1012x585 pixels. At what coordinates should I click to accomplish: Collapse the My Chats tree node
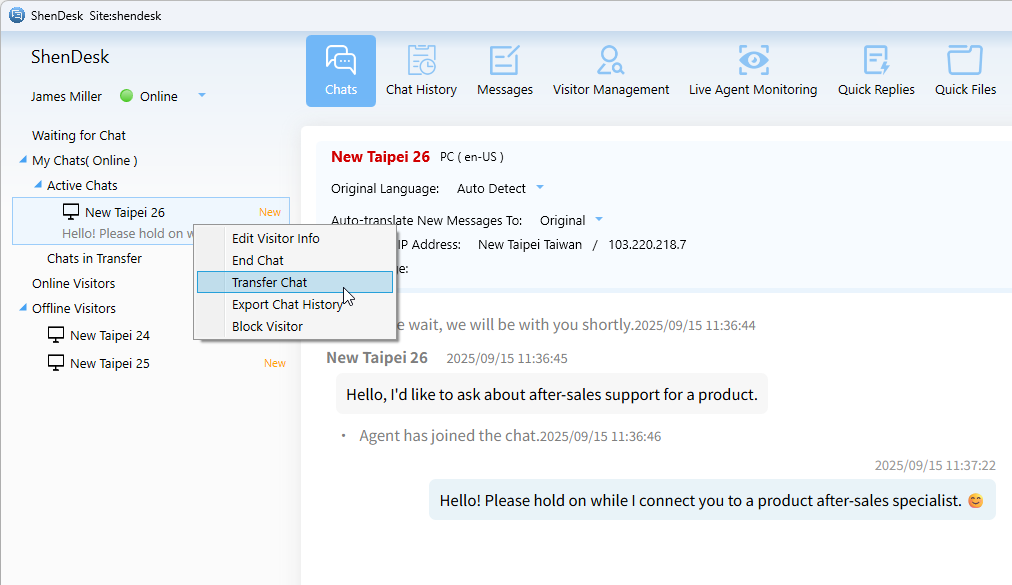[x=23, y=161]
